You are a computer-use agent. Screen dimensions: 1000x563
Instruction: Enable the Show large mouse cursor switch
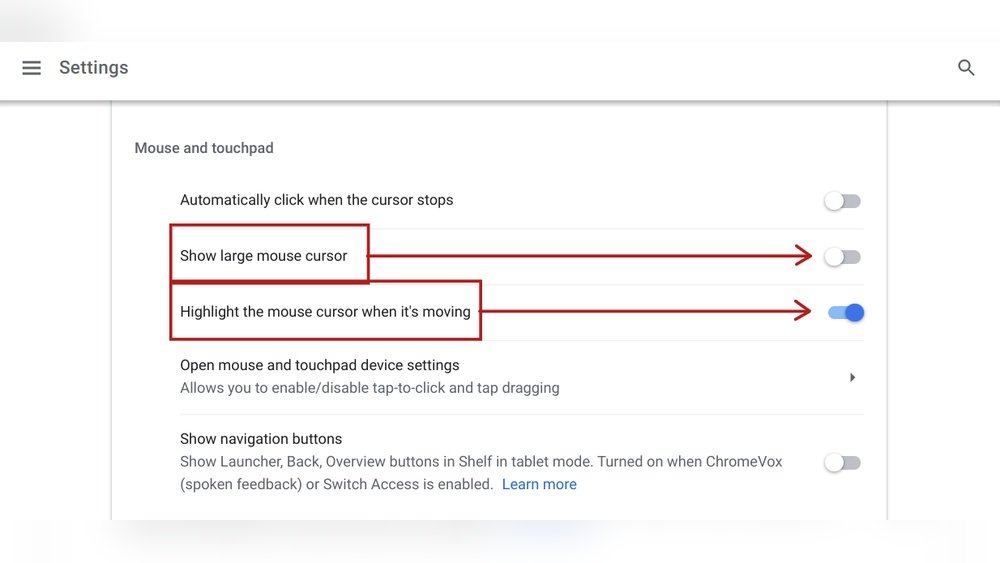click(x=842, y=257)
